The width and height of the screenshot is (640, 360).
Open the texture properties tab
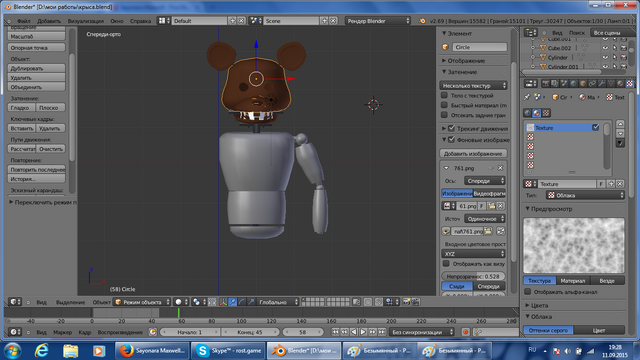(630, 84)
